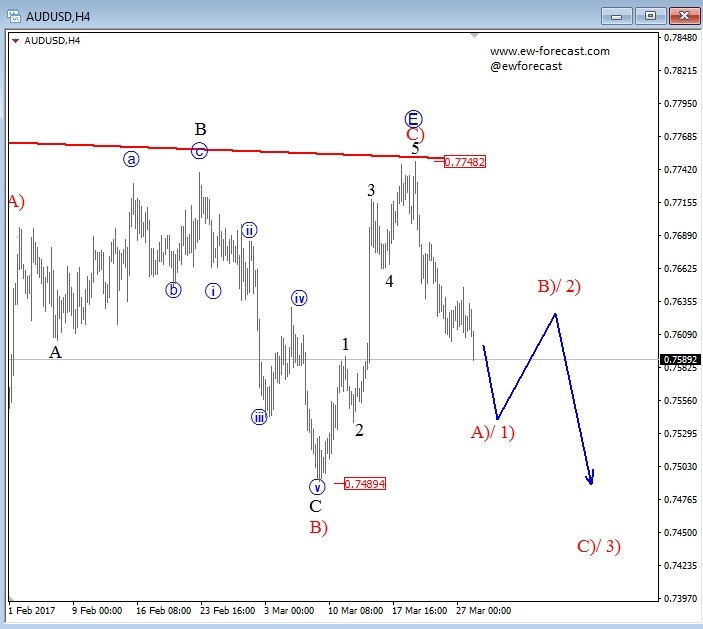Click the red B)/ 2) projection label

(559, 286)
